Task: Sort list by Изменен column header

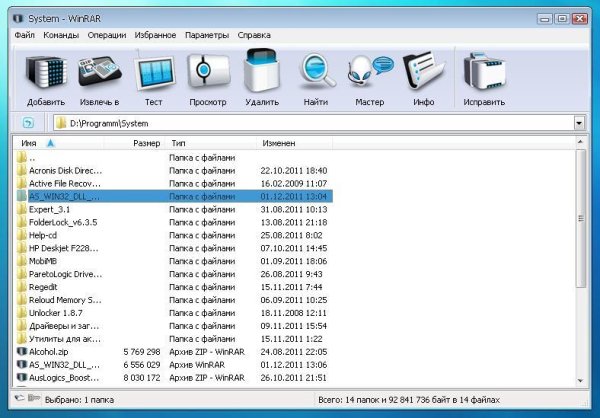Action: [279, 144]
